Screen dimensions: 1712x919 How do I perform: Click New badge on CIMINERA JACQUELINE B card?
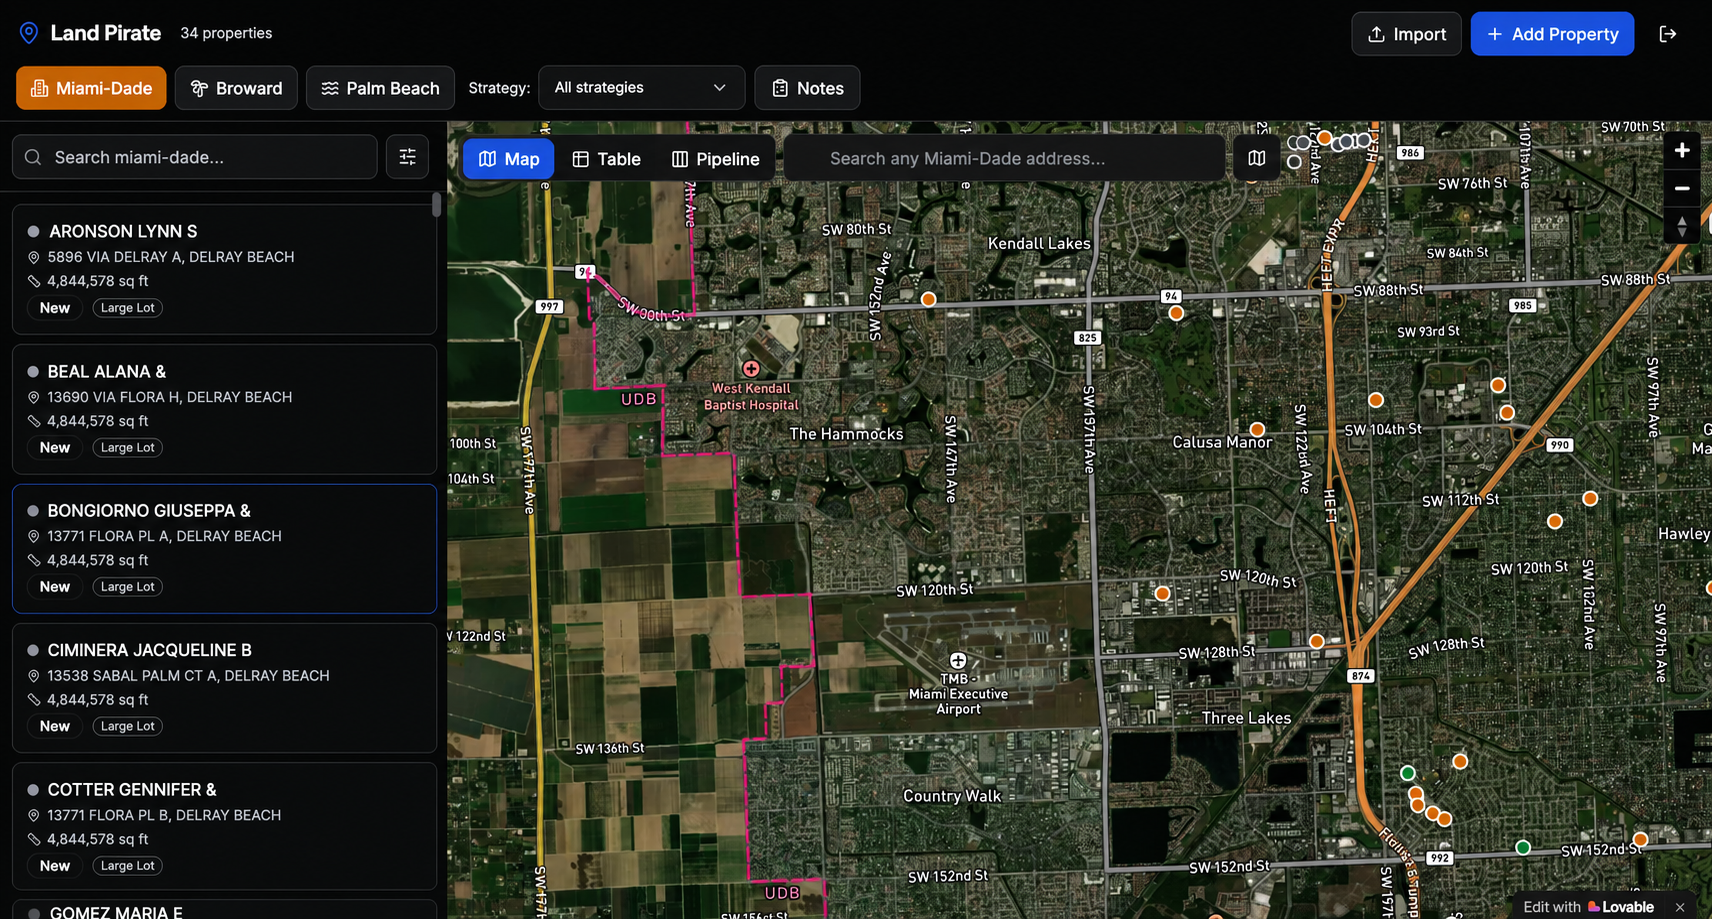[55, 726]
